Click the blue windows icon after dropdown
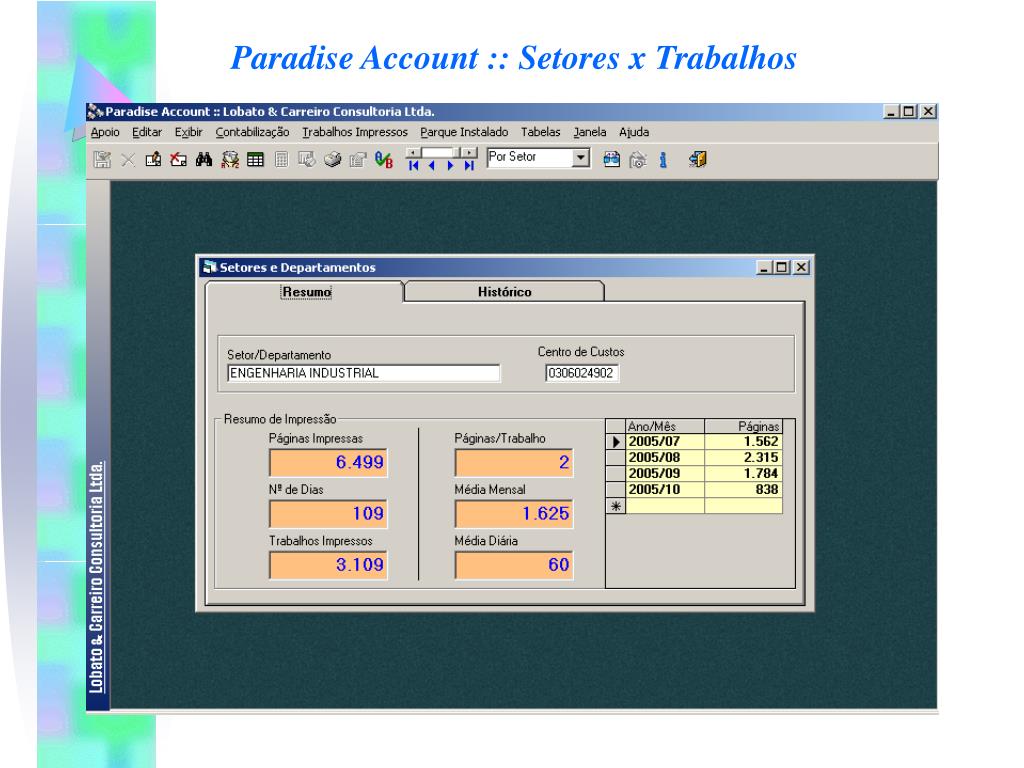The width and height of the screenshot is (1024, 768). [612, 159]
